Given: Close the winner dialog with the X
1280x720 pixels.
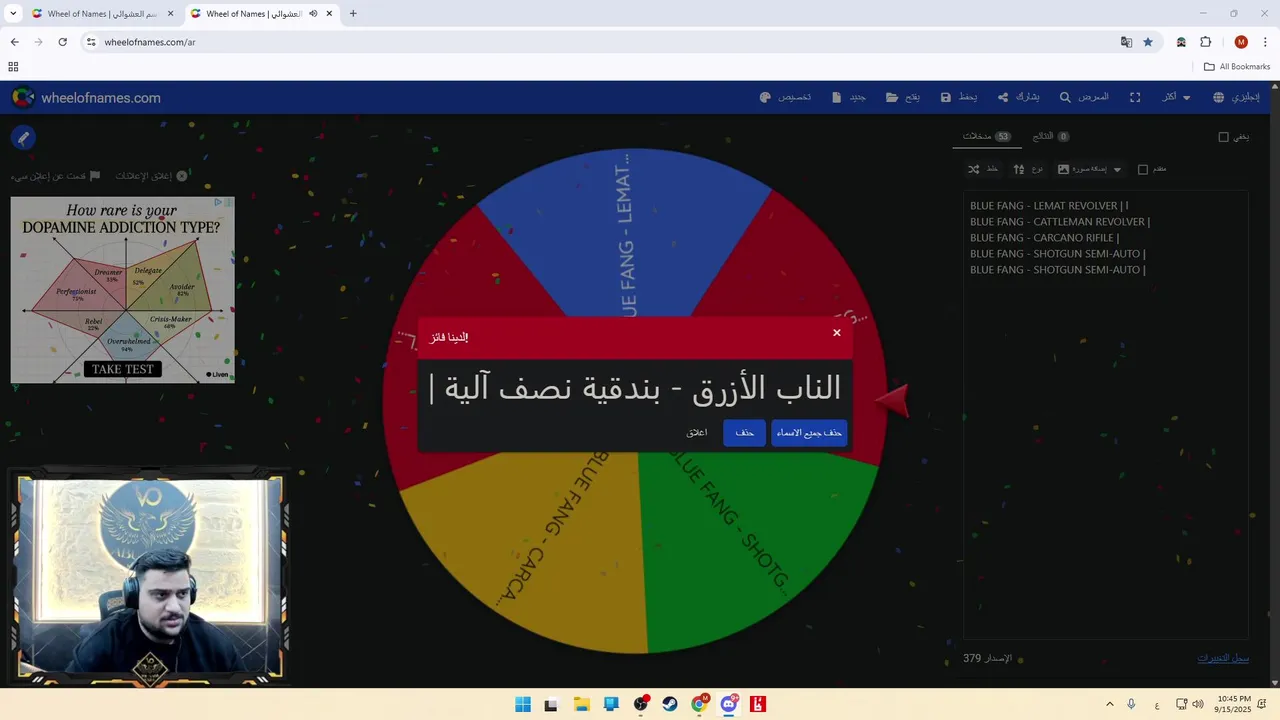Looking at the screenshot, I should pyautogui.click(x=837, y=333).
